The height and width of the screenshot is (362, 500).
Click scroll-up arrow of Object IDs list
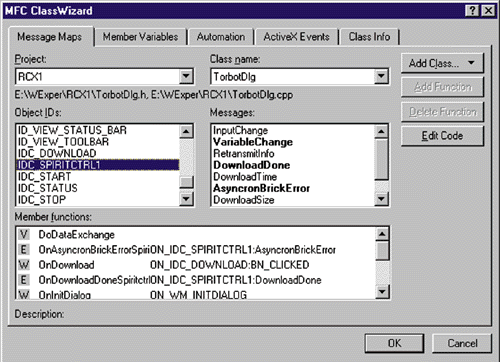[186, 131]
